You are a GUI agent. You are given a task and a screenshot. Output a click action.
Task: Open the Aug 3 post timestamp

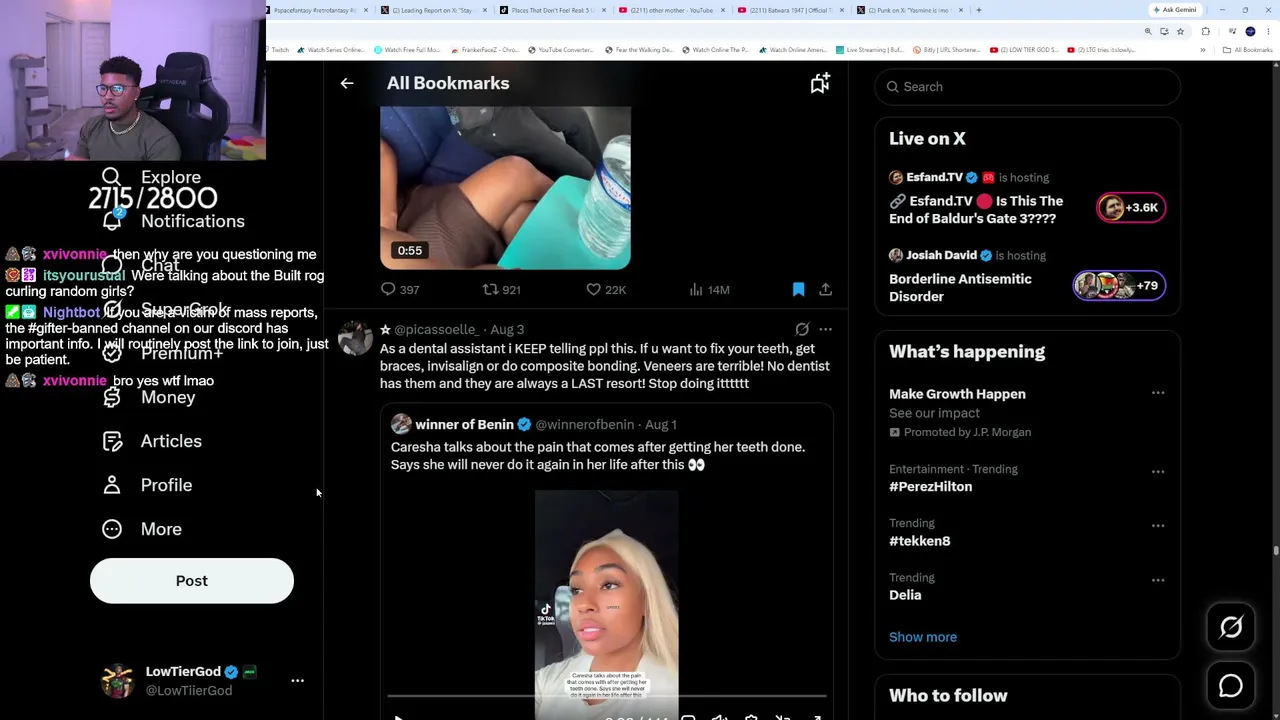pyautogui.click(x=507, y=329)
